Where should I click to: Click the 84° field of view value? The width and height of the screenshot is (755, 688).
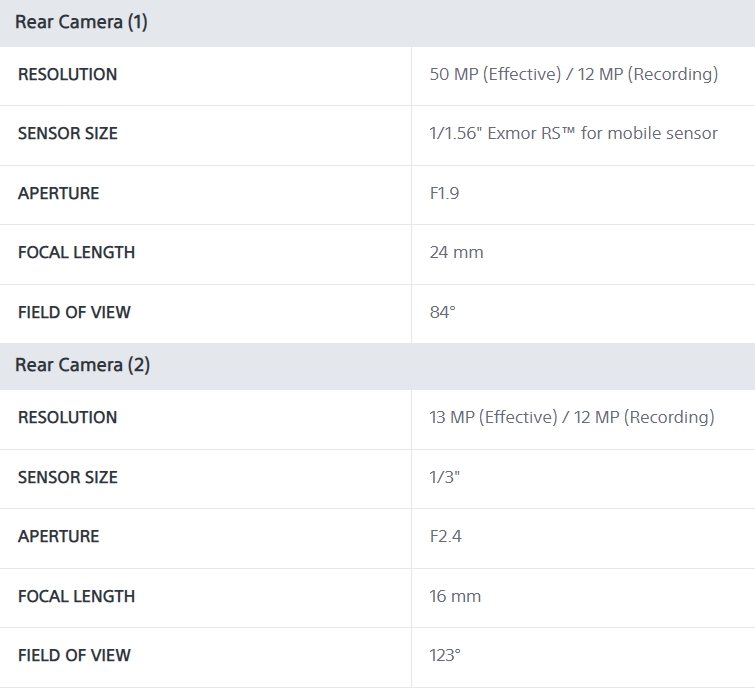(443, 312)
